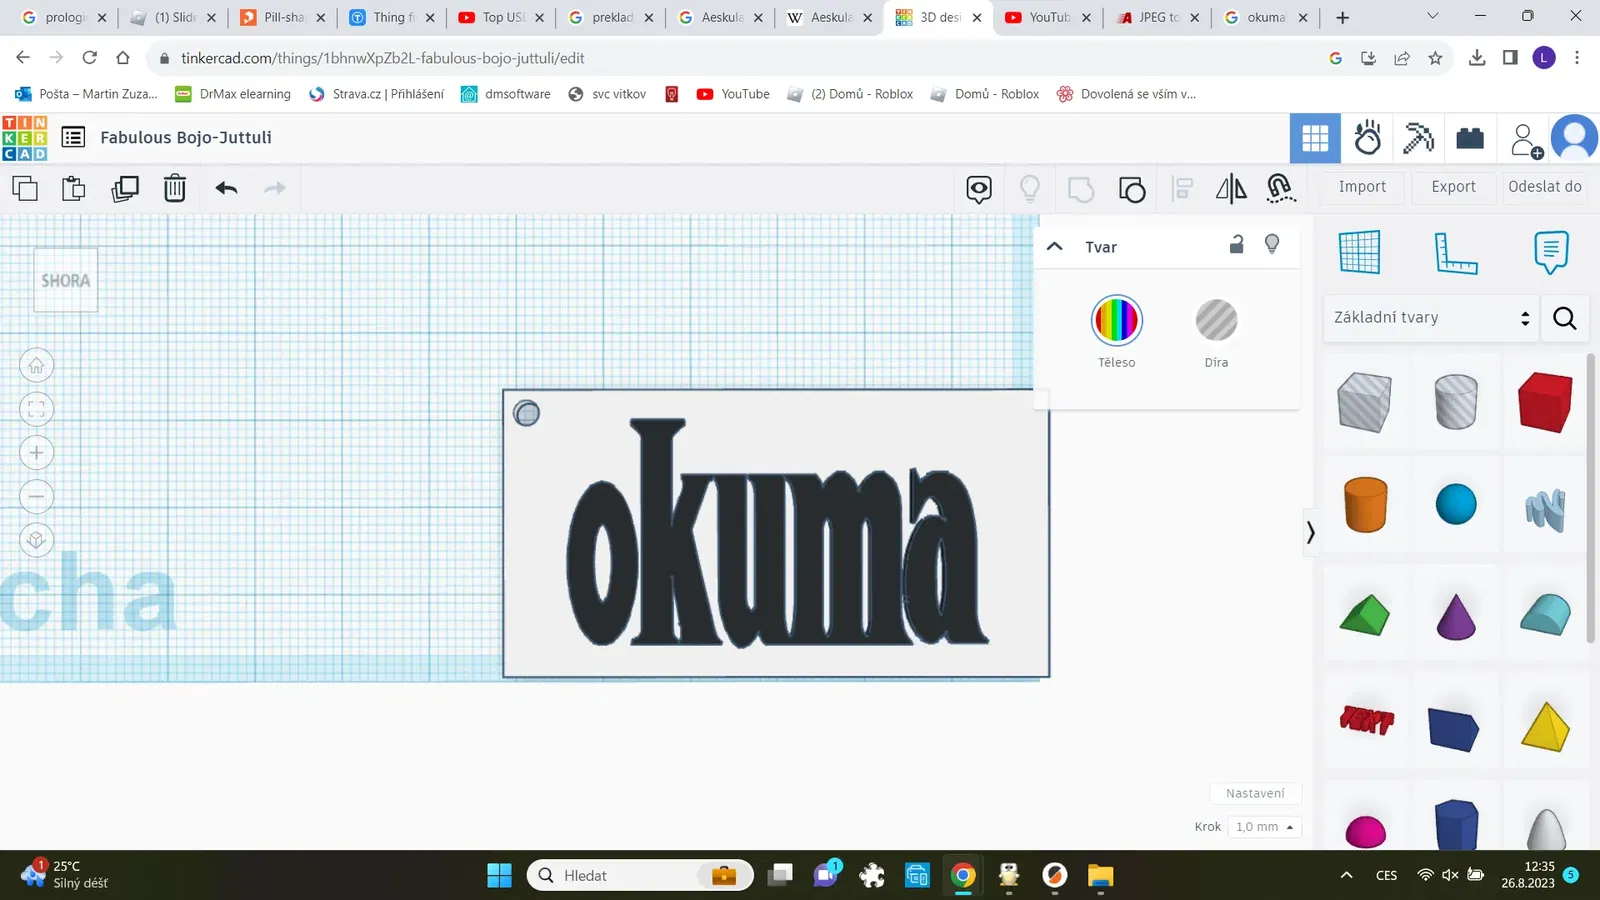Select the red TEXT shape
The width and height of the screenshot is (1600, 900).
(x=1366, y=719)
